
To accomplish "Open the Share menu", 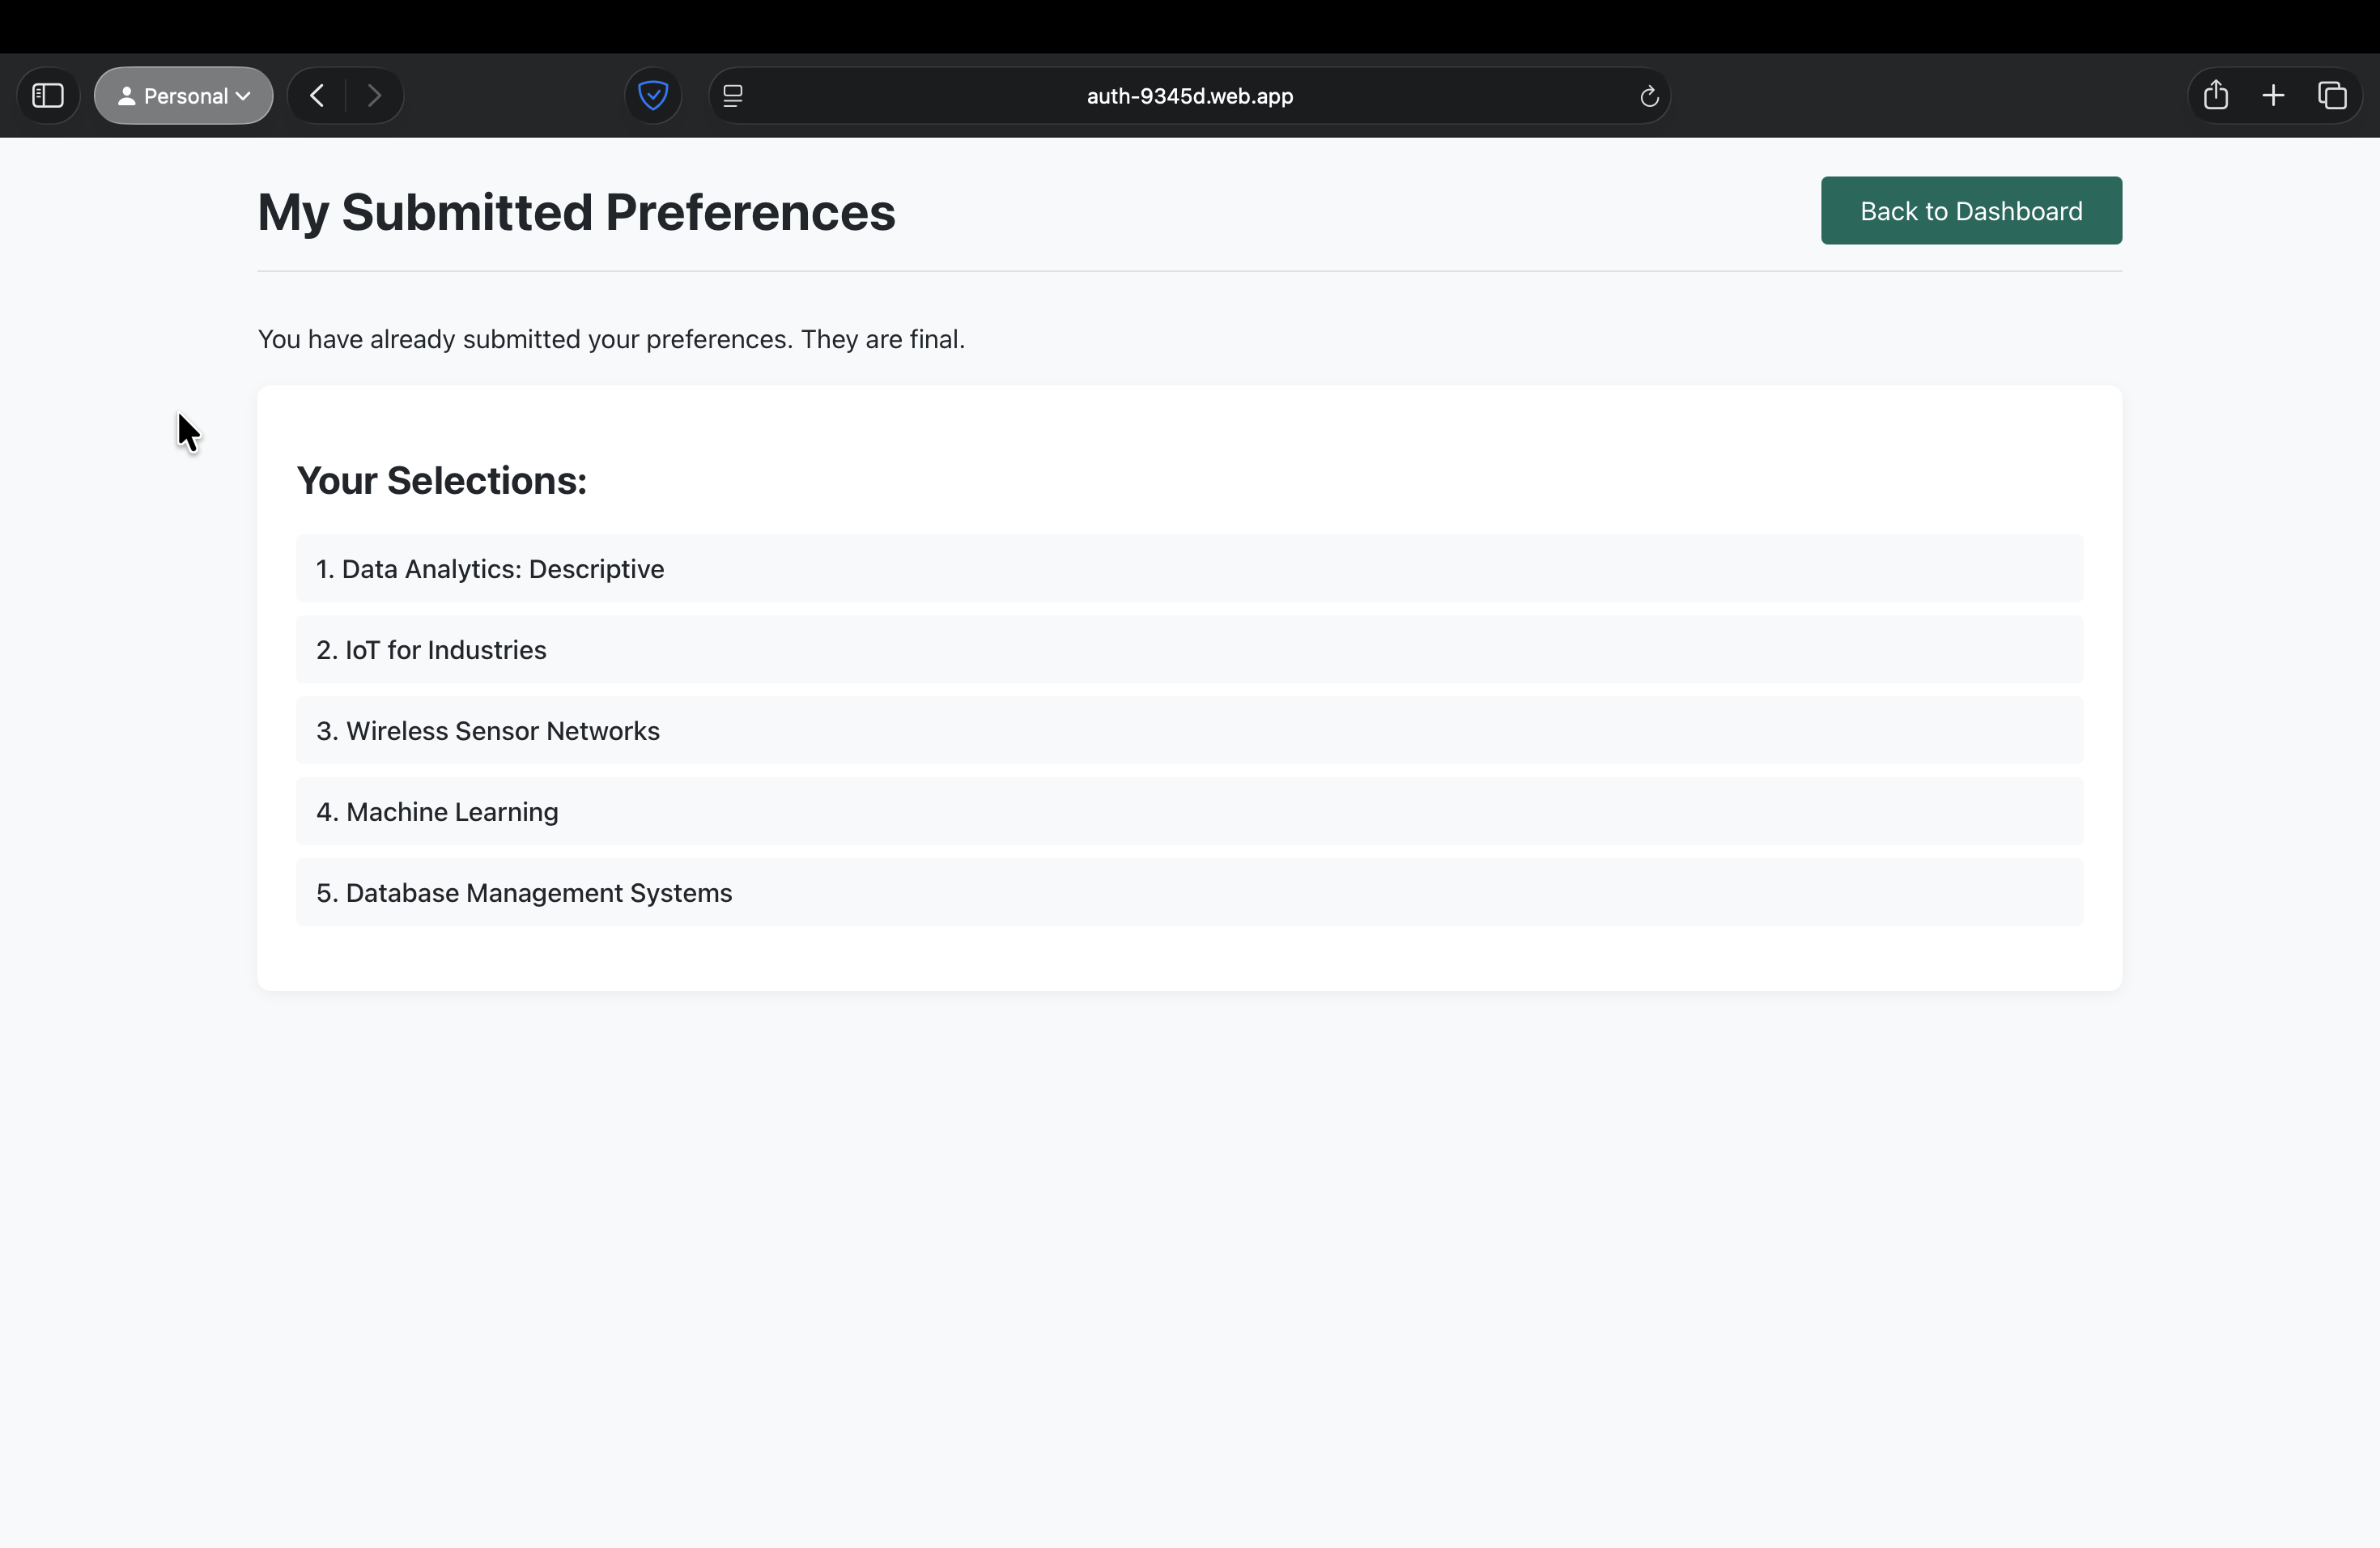I will [2216, 95].
